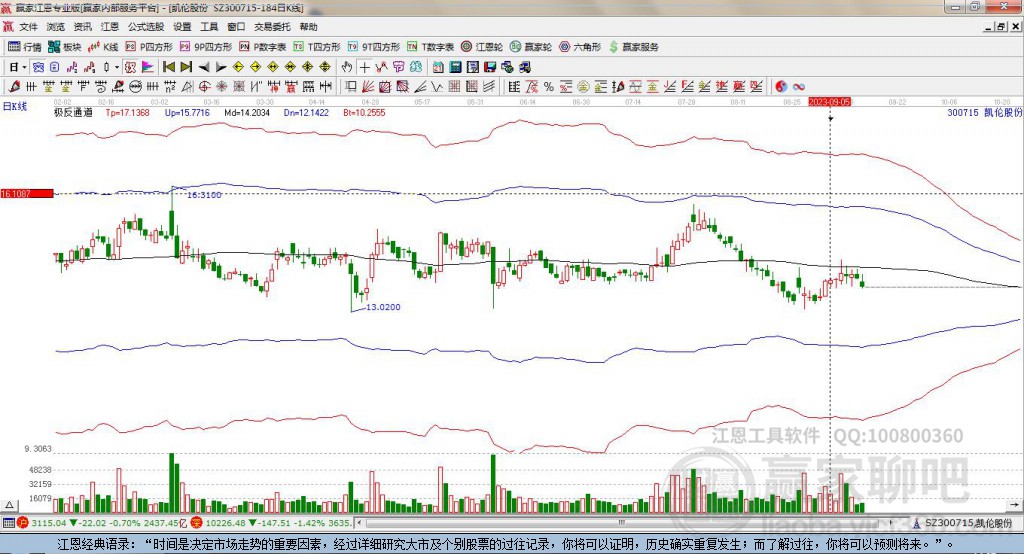Toggle the 极 indicator button
Screen dimensions: 1024x554
tap(130, 67)
